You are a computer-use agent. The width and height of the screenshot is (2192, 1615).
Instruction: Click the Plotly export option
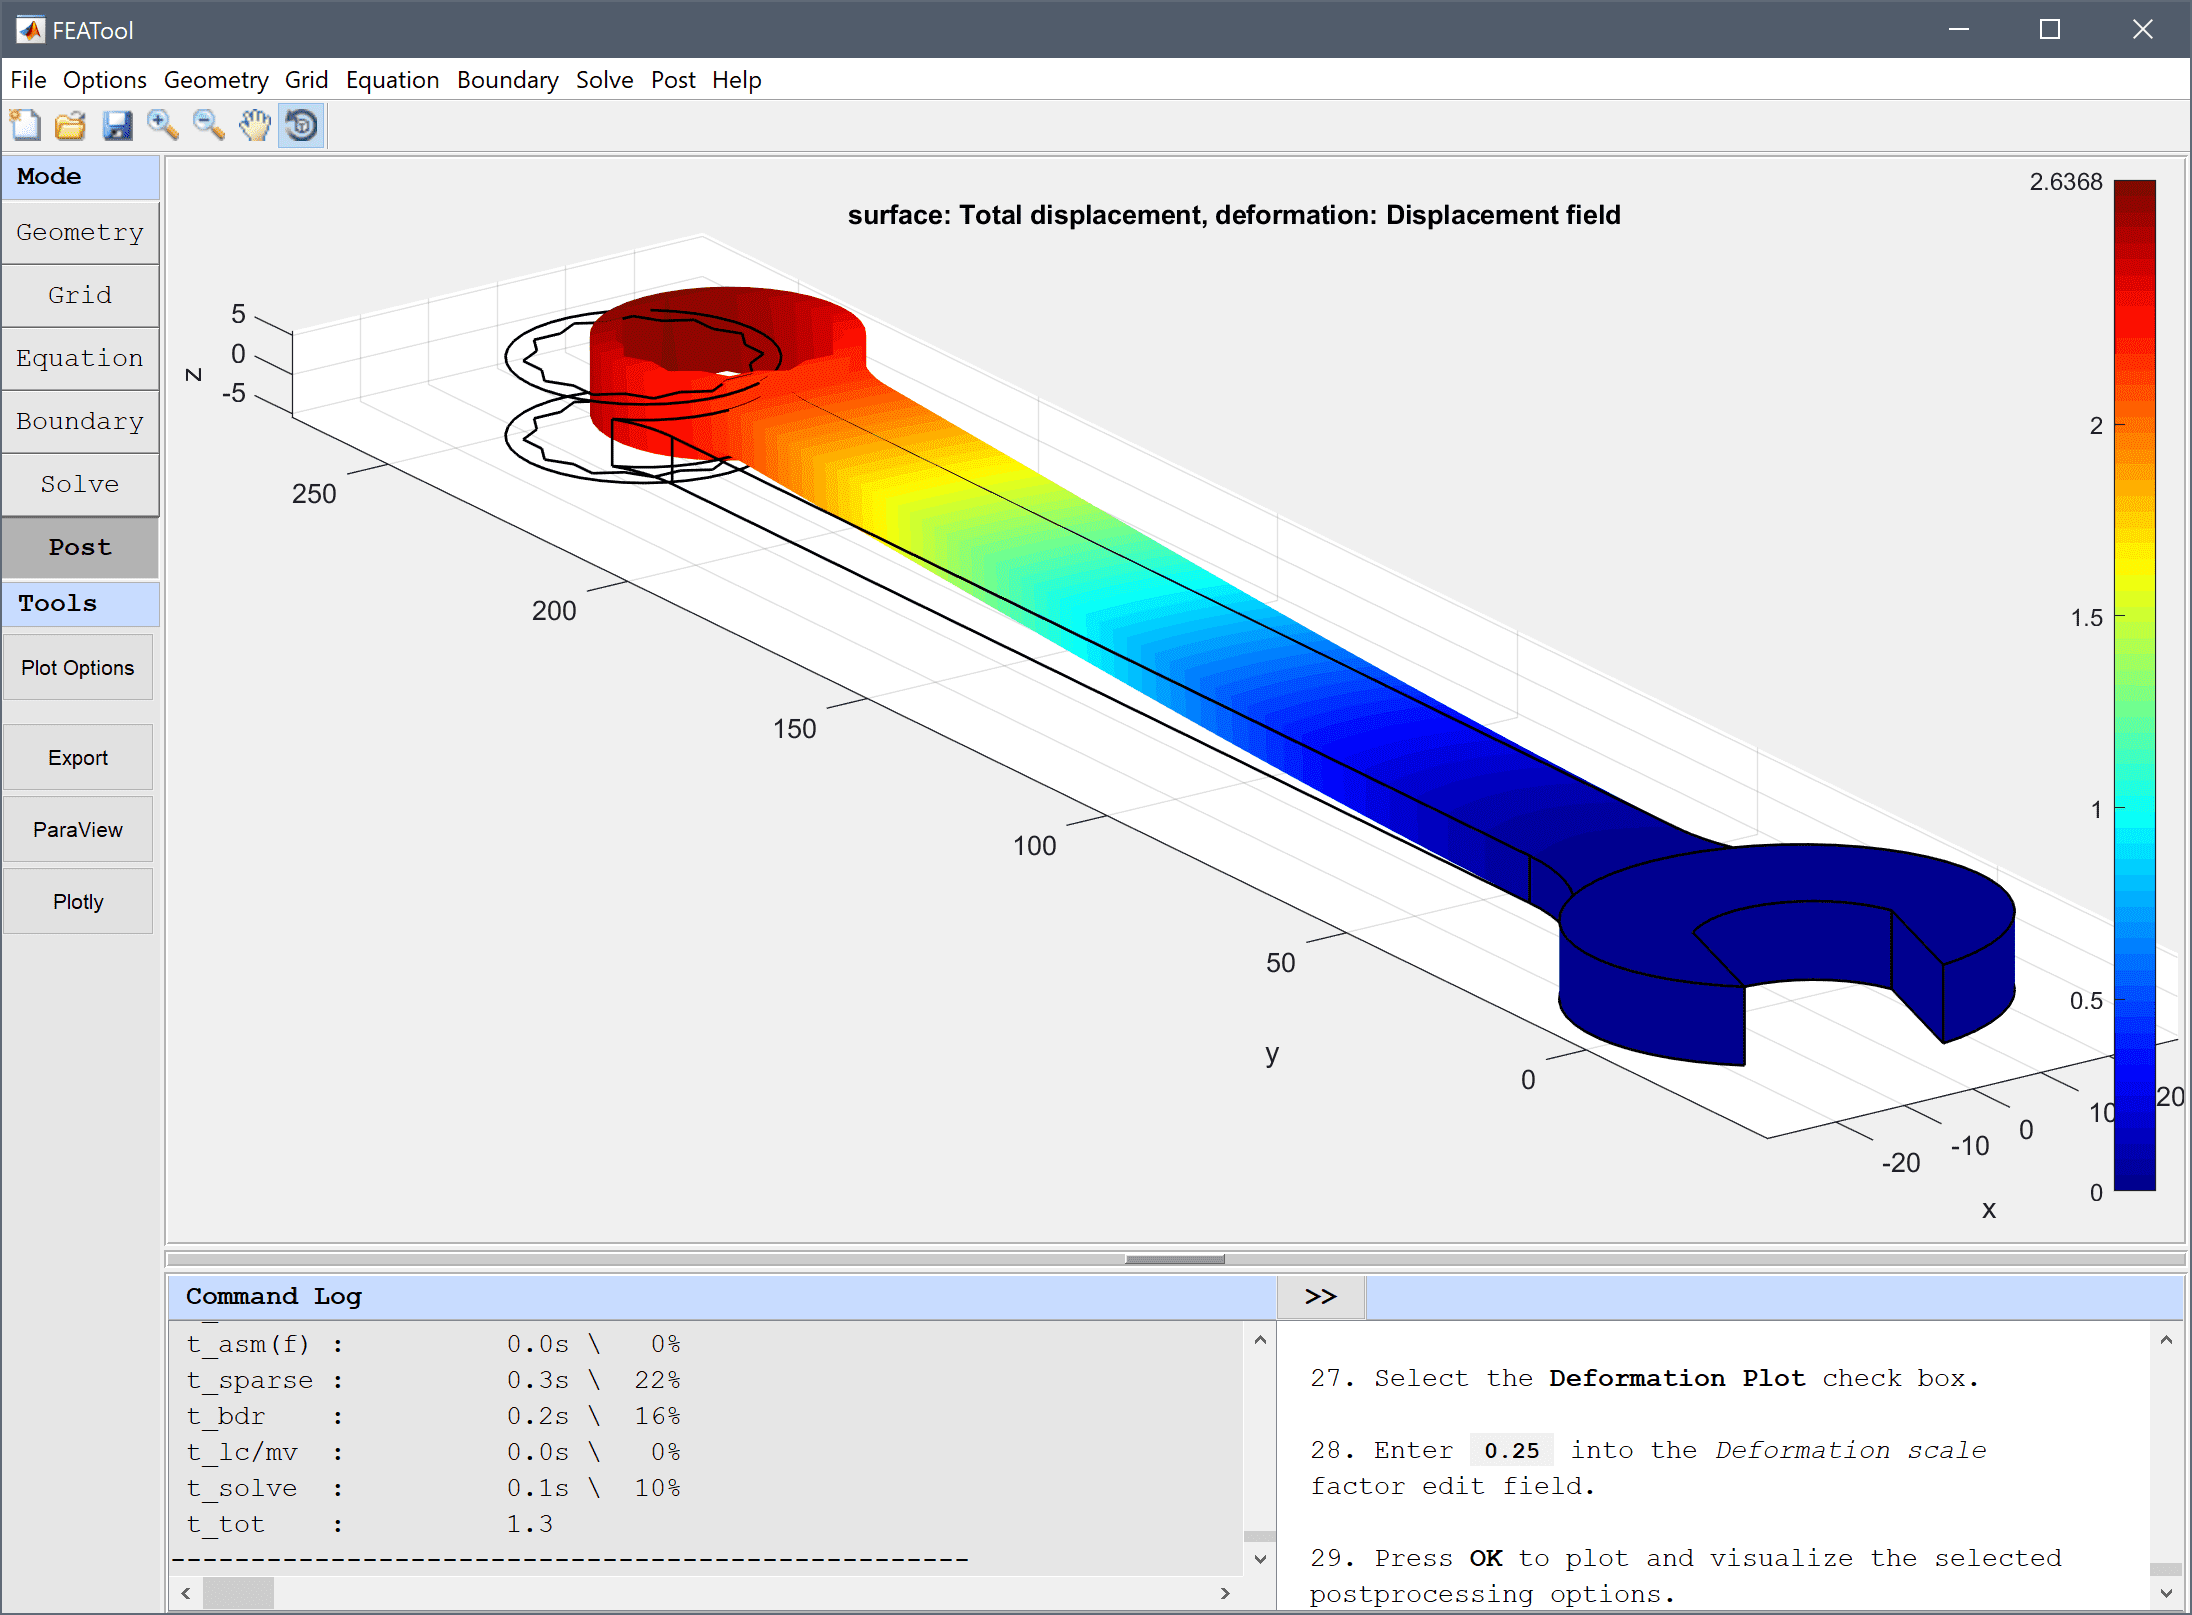78,902
